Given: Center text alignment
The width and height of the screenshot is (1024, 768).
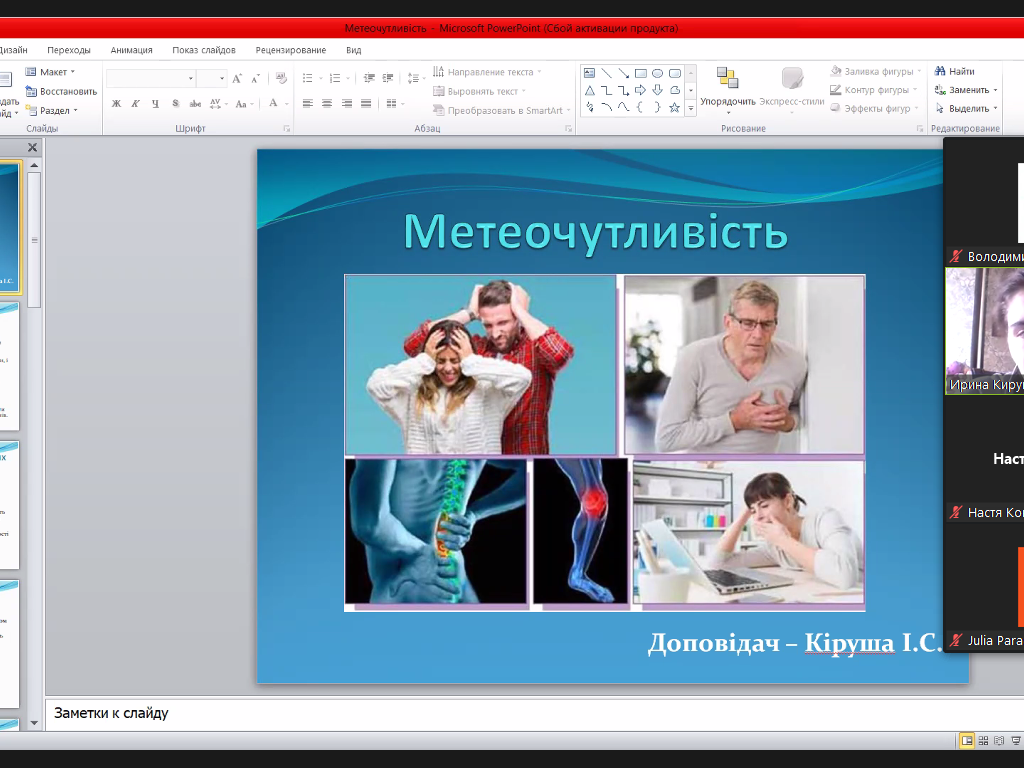Looking at the screenshot, I should click(x=327, y=103).
